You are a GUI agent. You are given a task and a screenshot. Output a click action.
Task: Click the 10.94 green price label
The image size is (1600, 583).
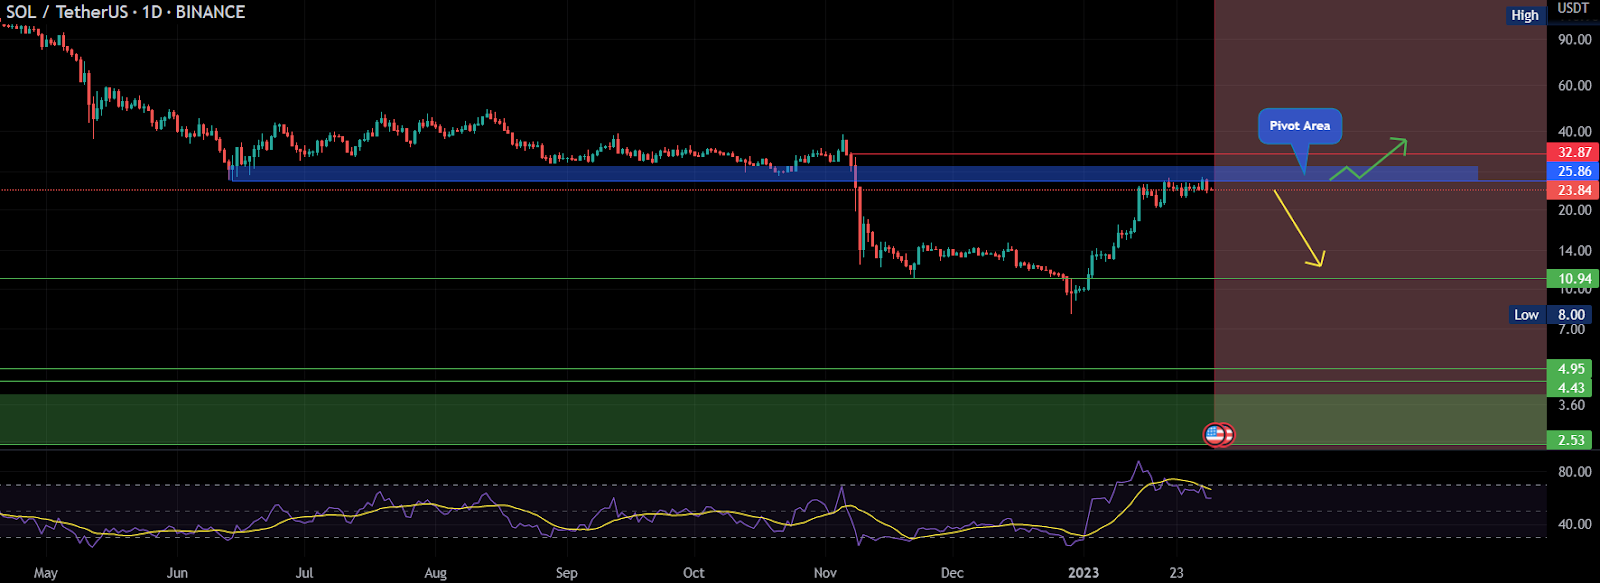(1574, 279)
